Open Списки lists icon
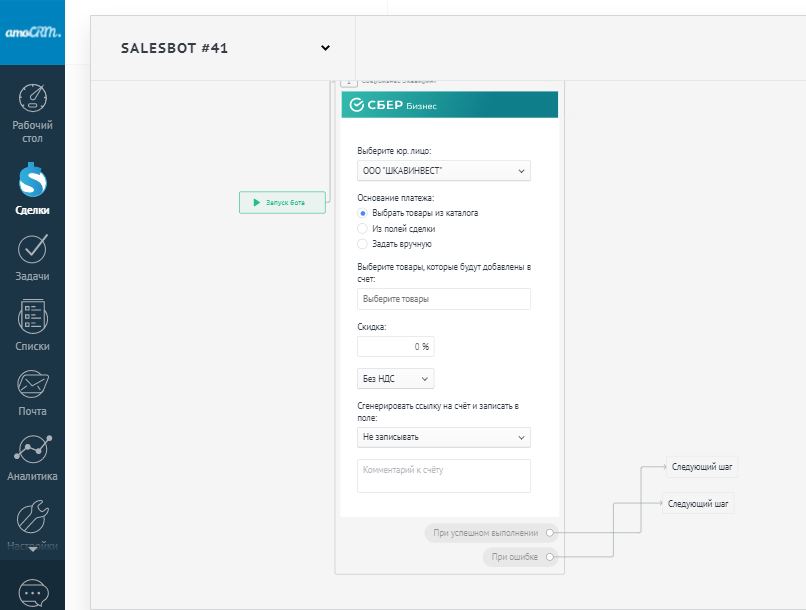This screenshot has width=806, height=610. tap(32, 316)
